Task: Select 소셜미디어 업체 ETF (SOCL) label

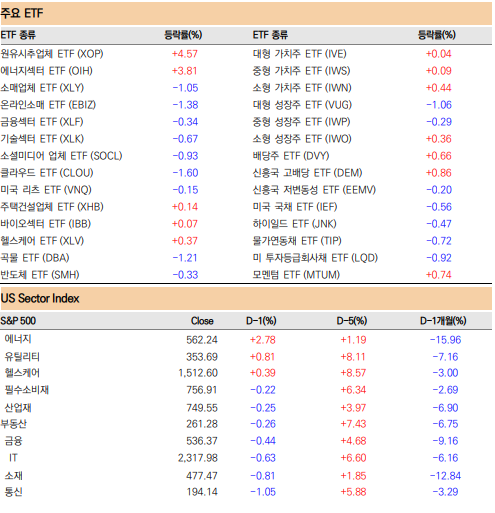Action: point(61,156)
